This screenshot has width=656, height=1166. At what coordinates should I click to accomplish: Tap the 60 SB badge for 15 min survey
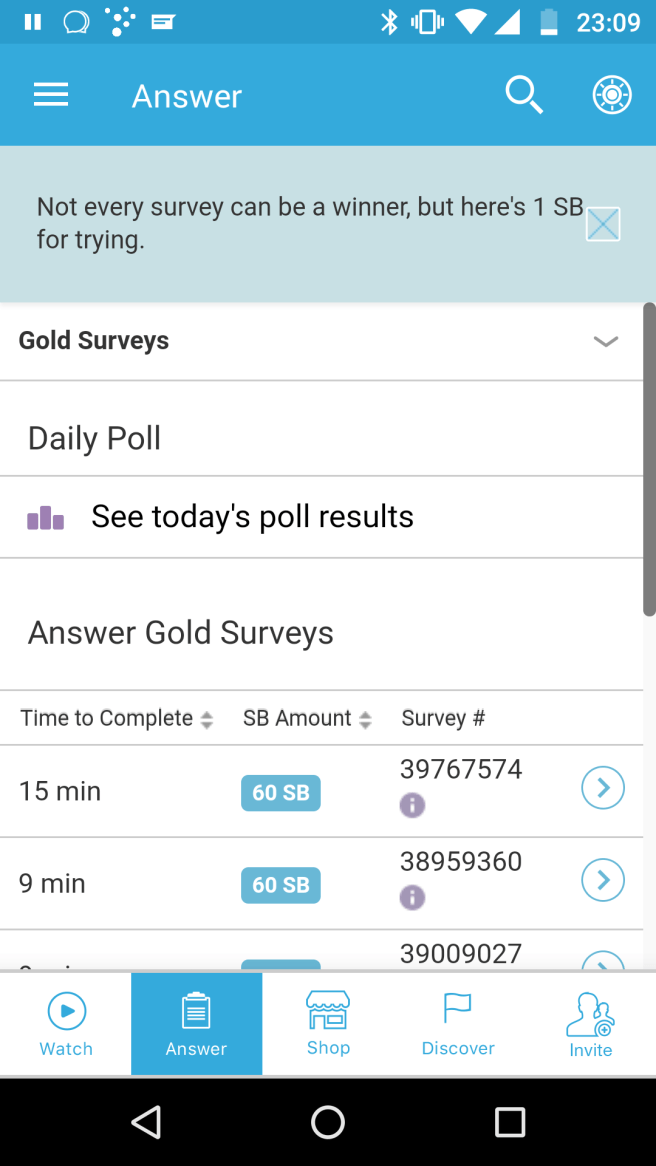281,793
